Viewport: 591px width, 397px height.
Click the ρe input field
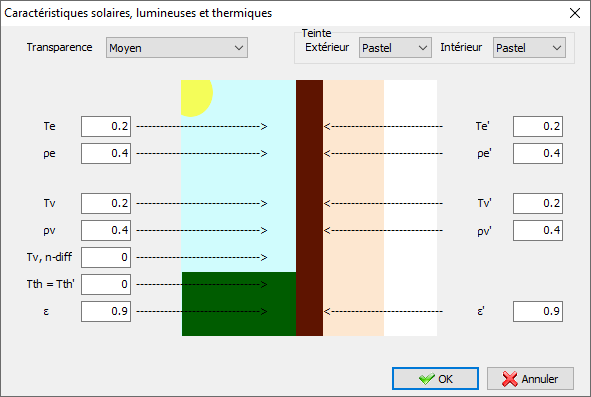106,153
